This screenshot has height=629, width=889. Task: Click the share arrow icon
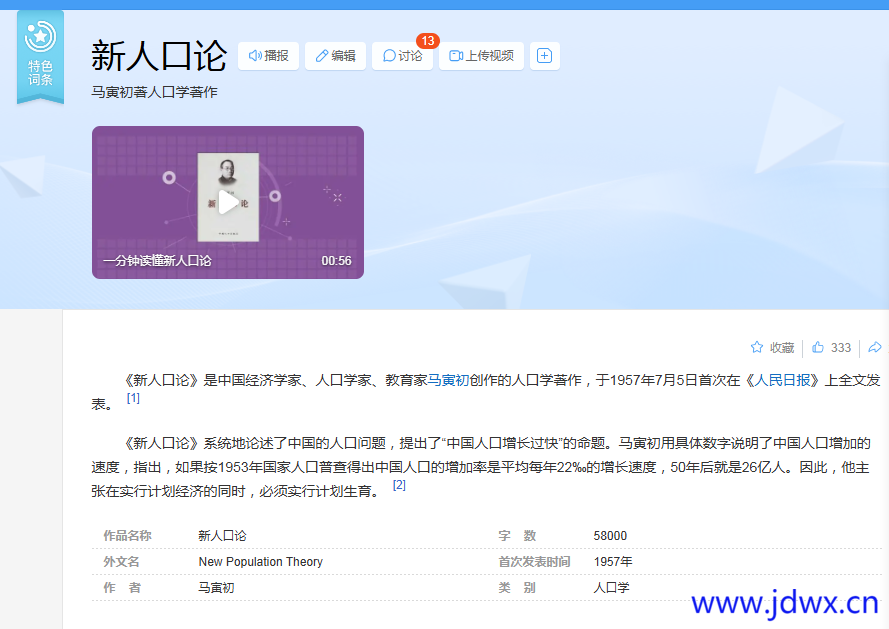click(x=875, y=348)
